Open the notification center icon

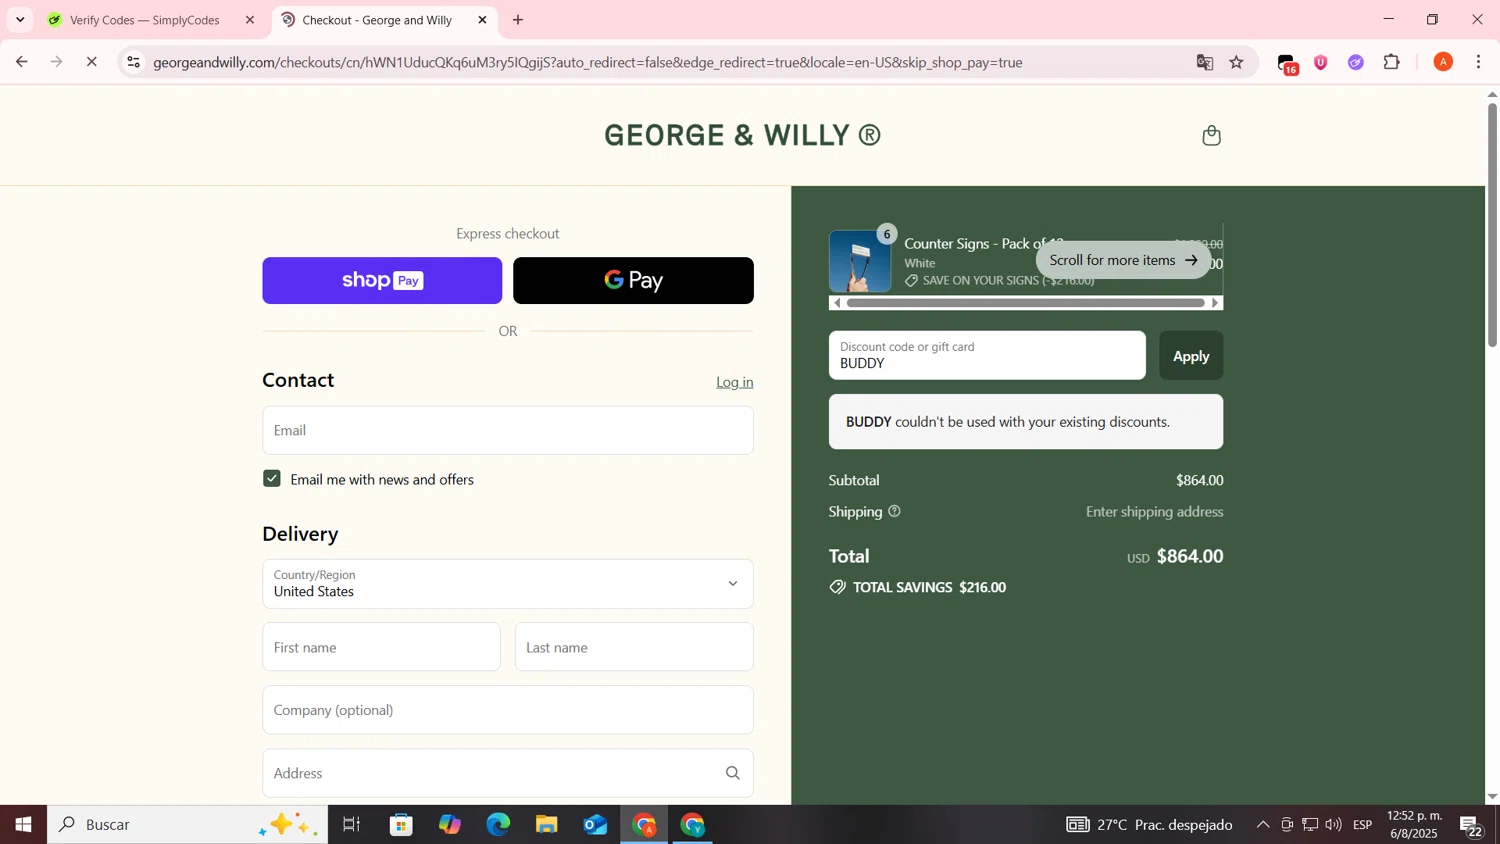[1471, 825]
